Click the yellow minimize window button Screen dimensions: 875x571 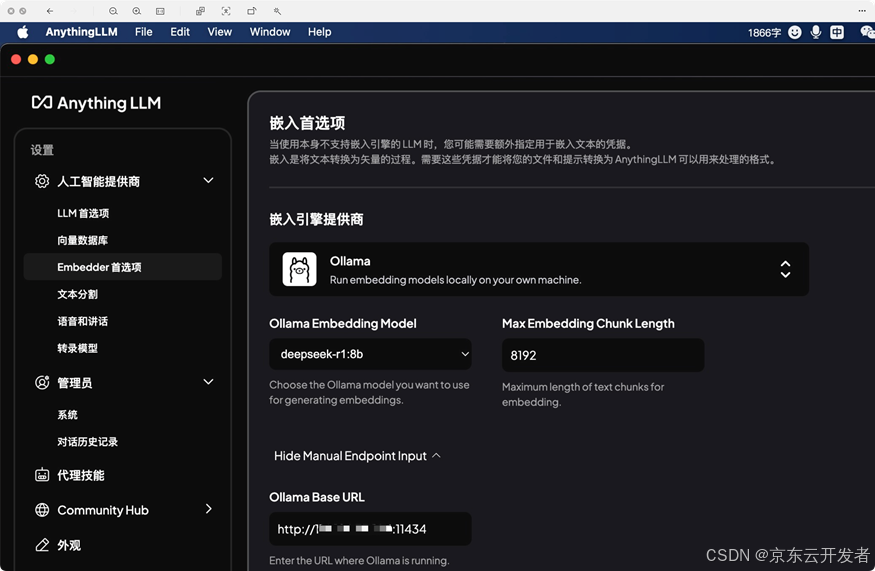click(33, 59)
